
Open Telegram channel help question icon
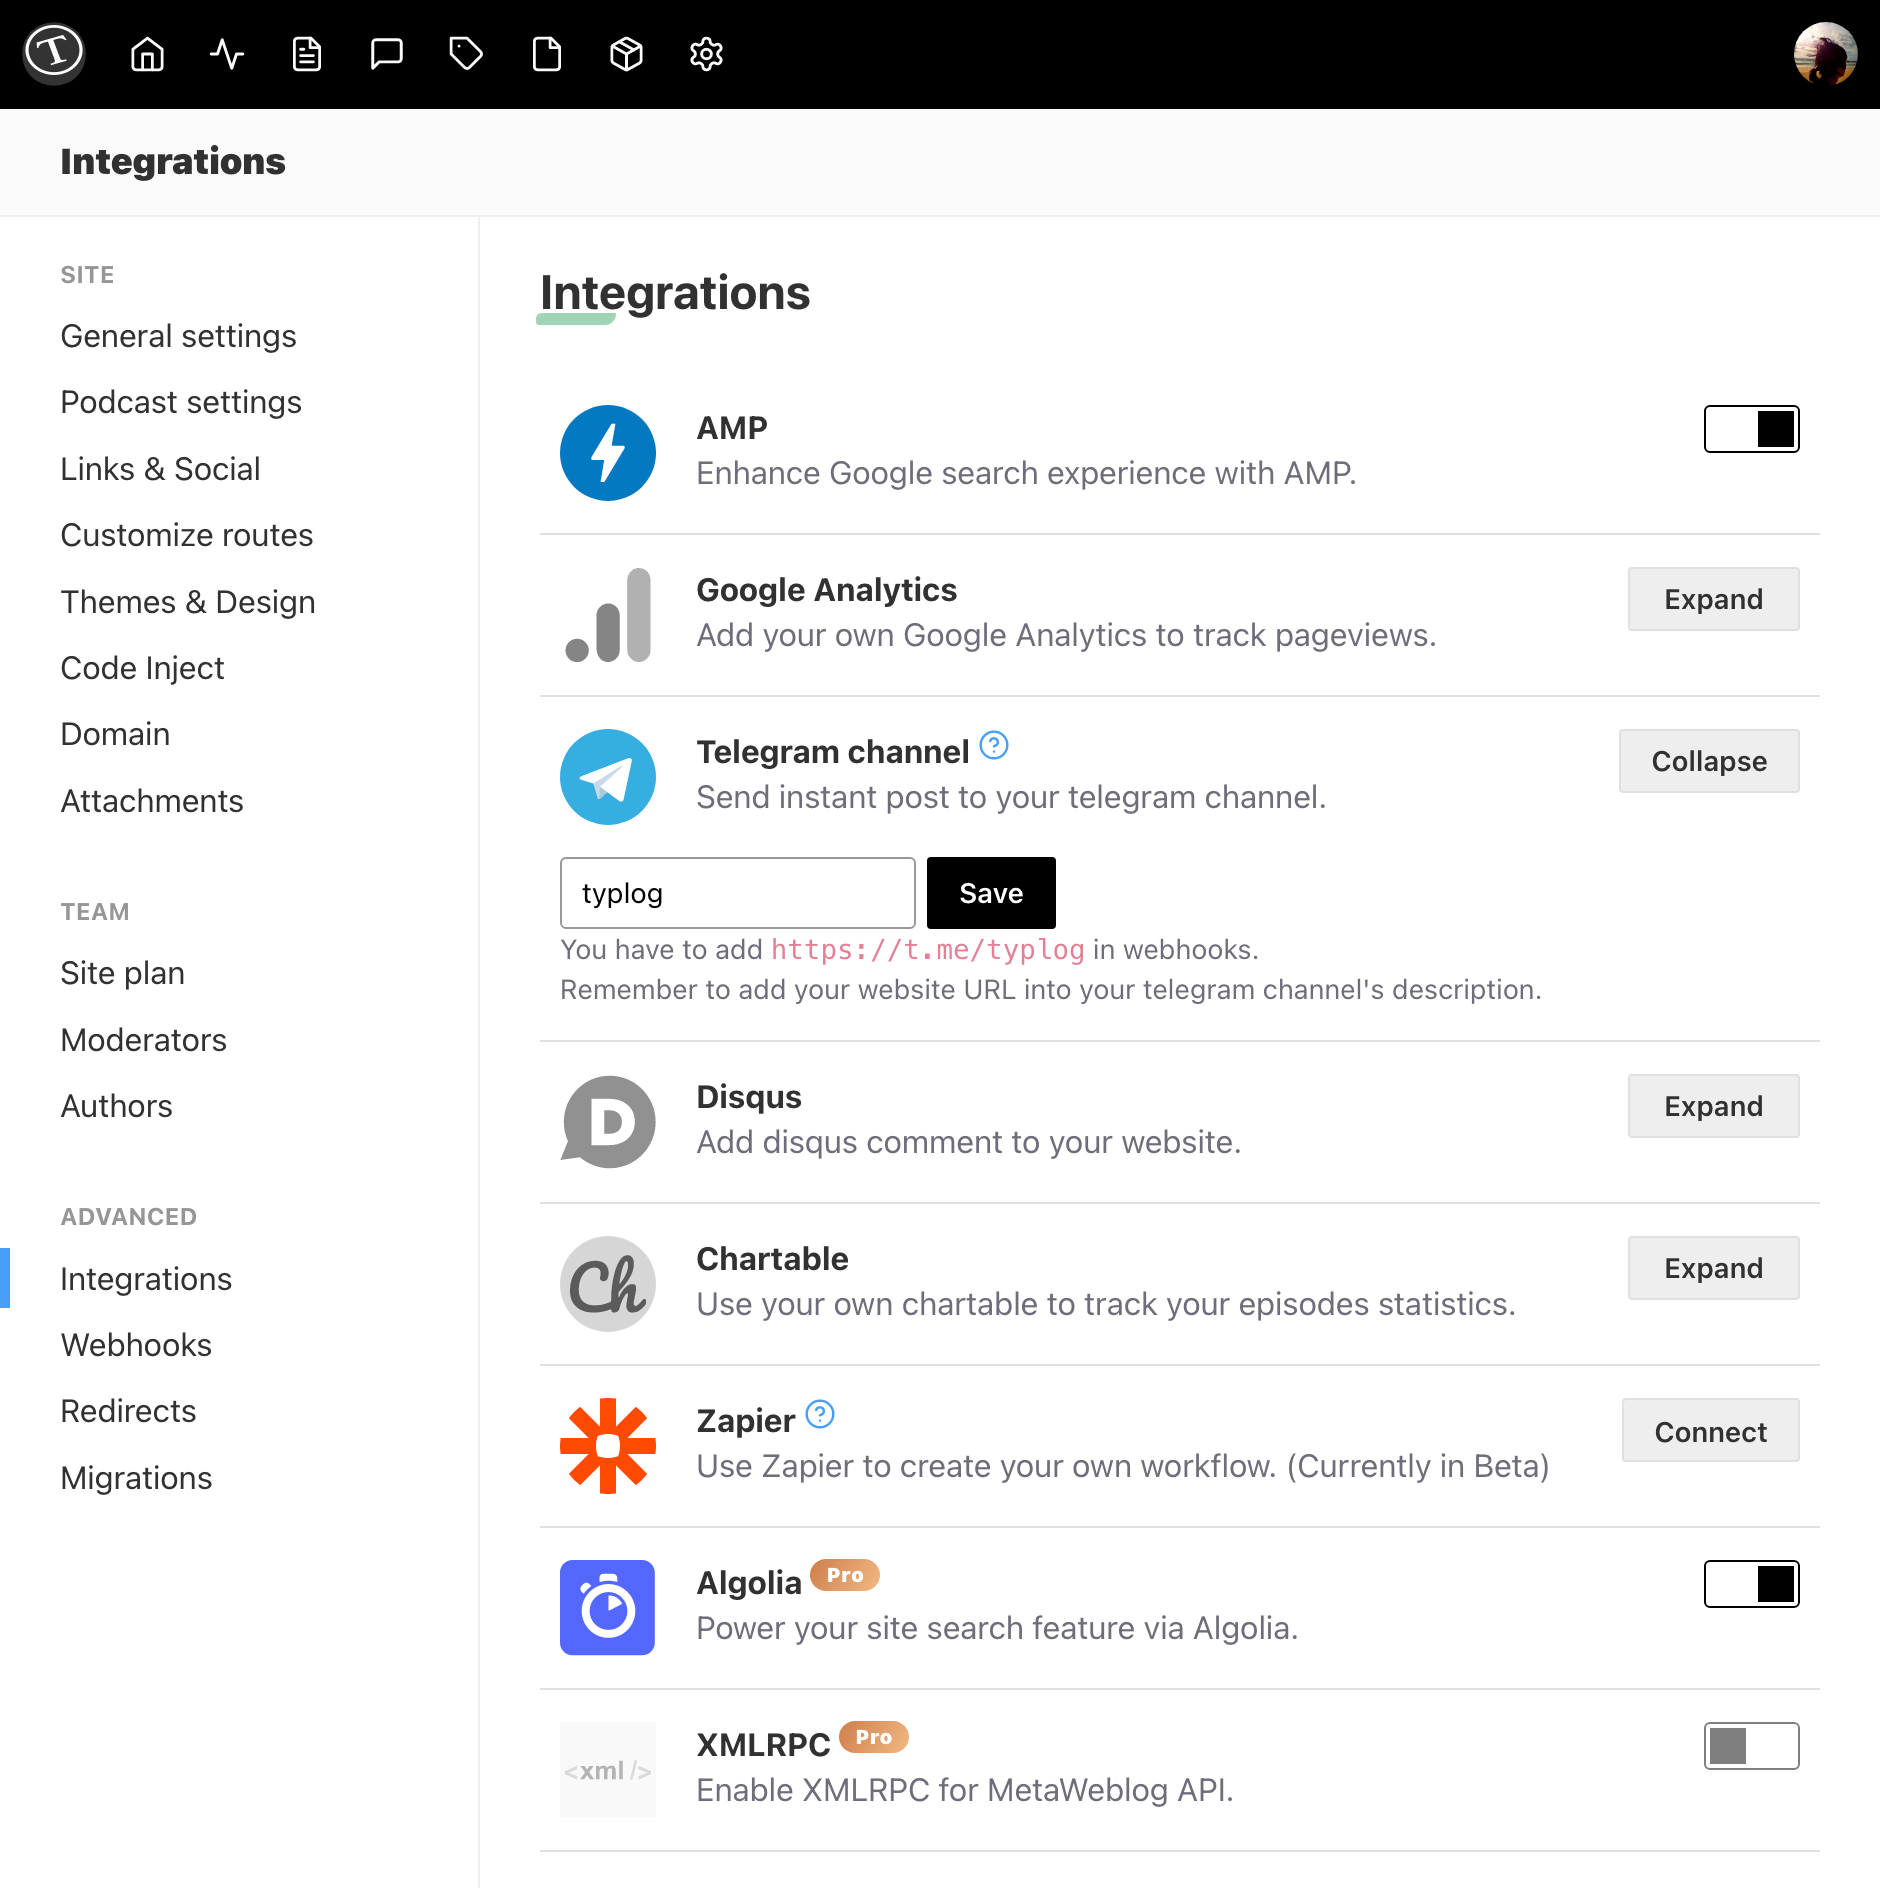pos(994,745)
